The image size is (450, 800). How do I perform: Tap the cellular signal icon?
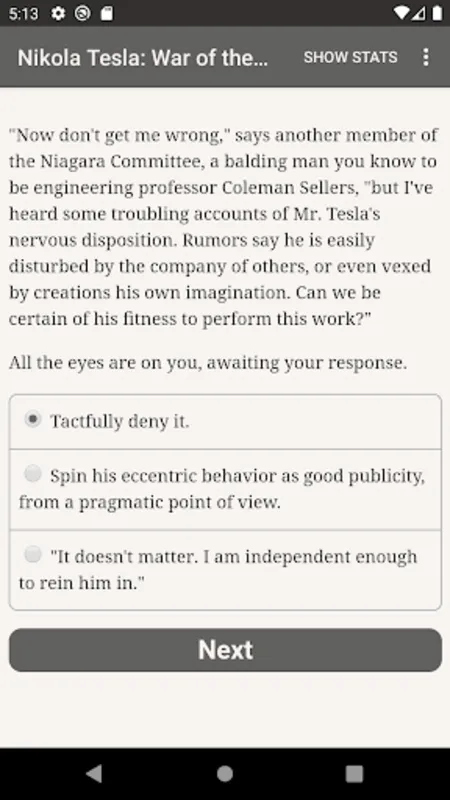pyautogui.click(x=419, y=13)
